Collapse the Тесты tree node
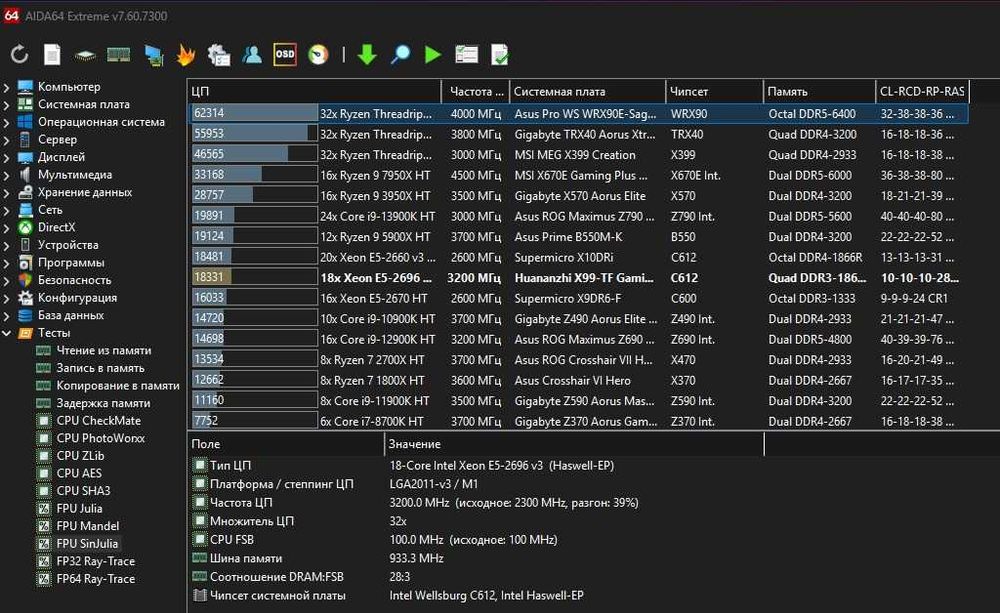Image resolution: width=1000 pixels, height=613 pixels. point(6,333)
